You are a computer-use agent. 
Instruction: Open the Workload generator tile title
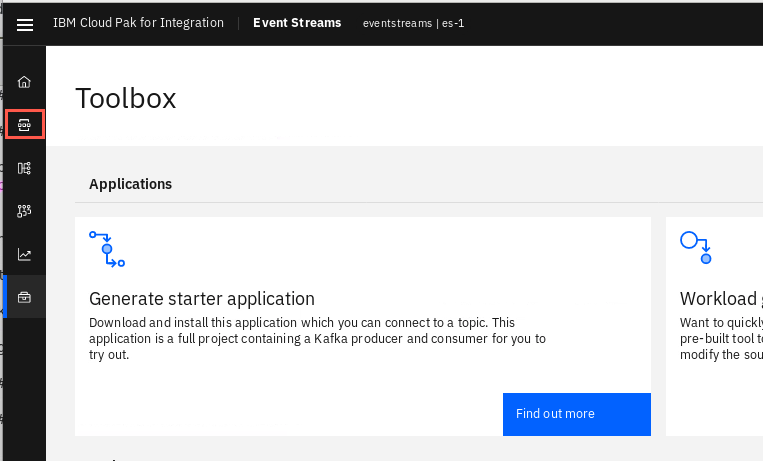pyautogui.click(x=721, y=299)
